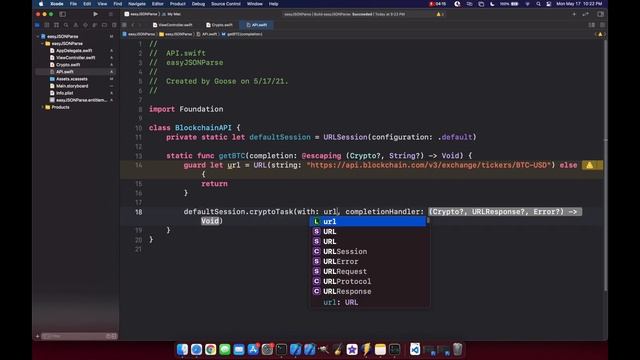The image size is (640, 360).
Task: Open the Xcode menu
Action: click(57, 4)
